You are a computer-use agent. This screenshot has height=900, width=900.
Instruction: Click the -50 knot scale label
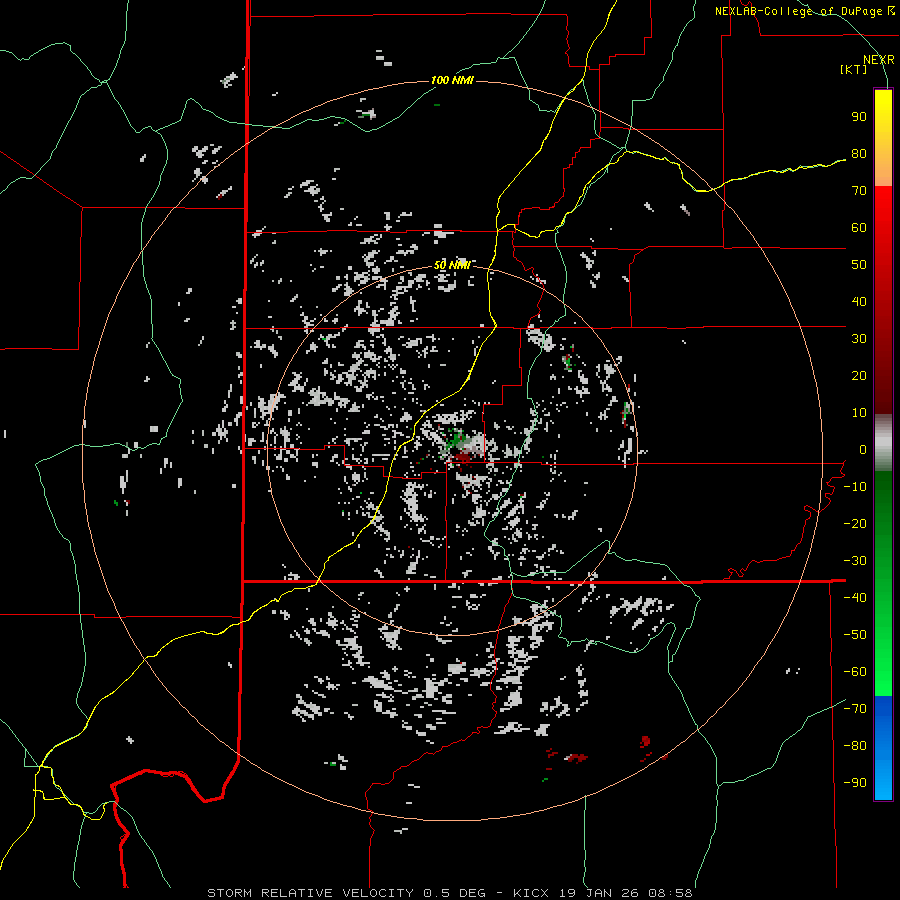(x=855, y=635)
